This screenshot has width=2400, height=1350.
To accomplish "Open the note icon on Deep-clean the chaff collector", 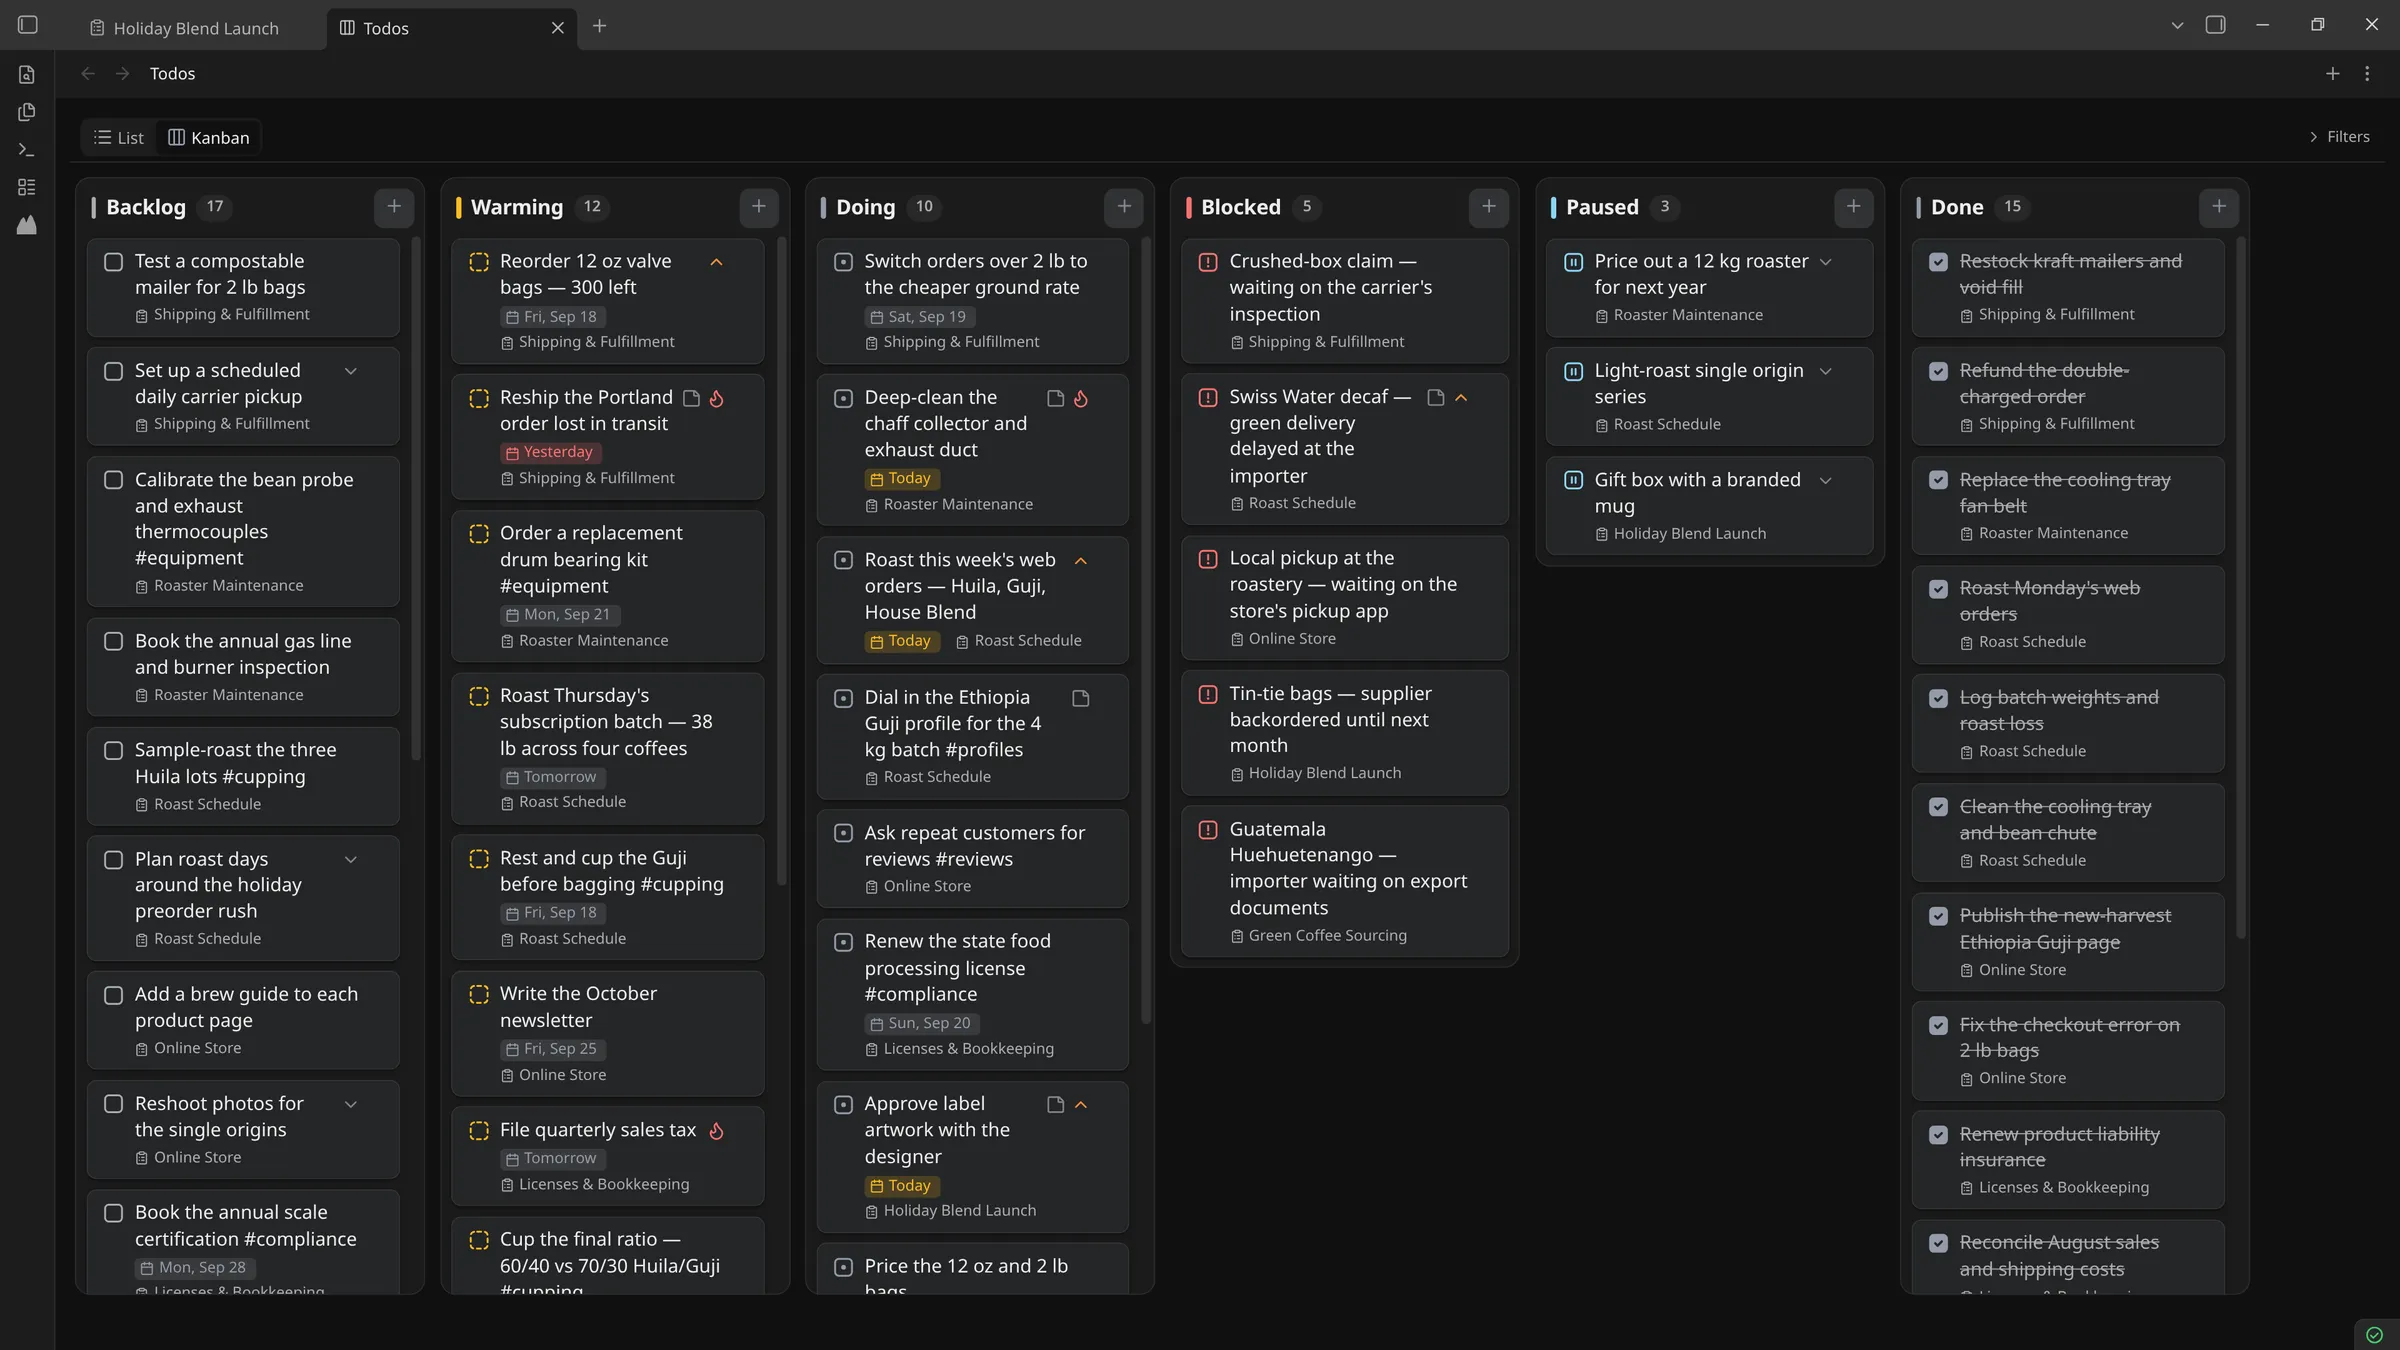I will pos(1055,399).
